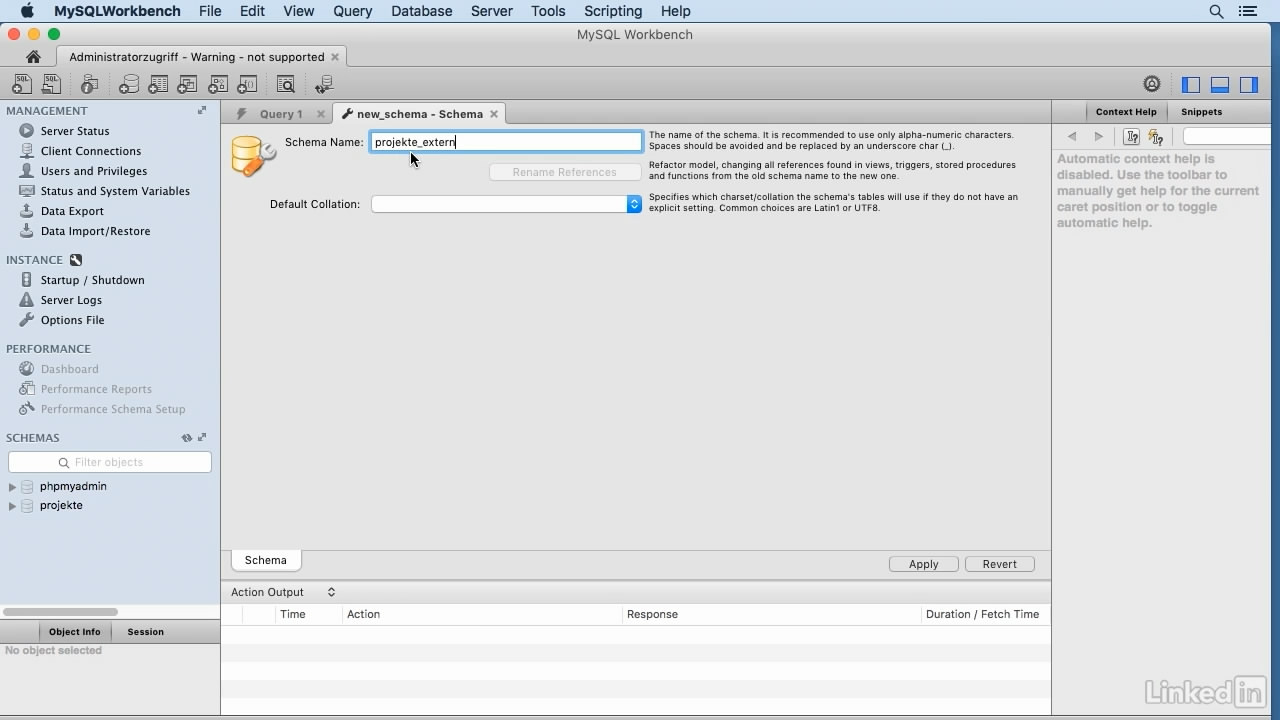Toggle the left sidebar visibility
The image size is (1280, 720).
pos(1190,85)
